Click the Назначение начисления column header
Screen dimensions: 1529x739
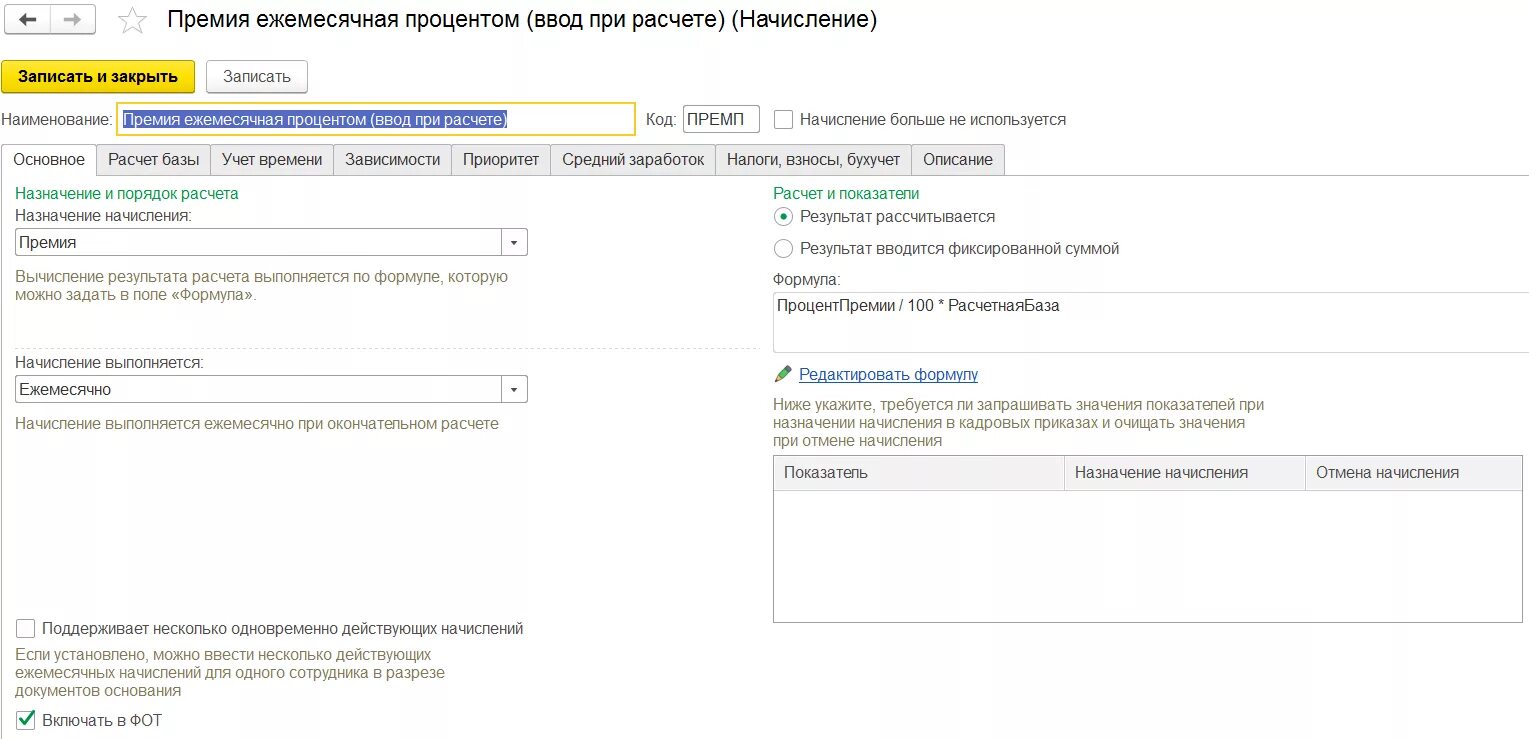point(1185,473)
